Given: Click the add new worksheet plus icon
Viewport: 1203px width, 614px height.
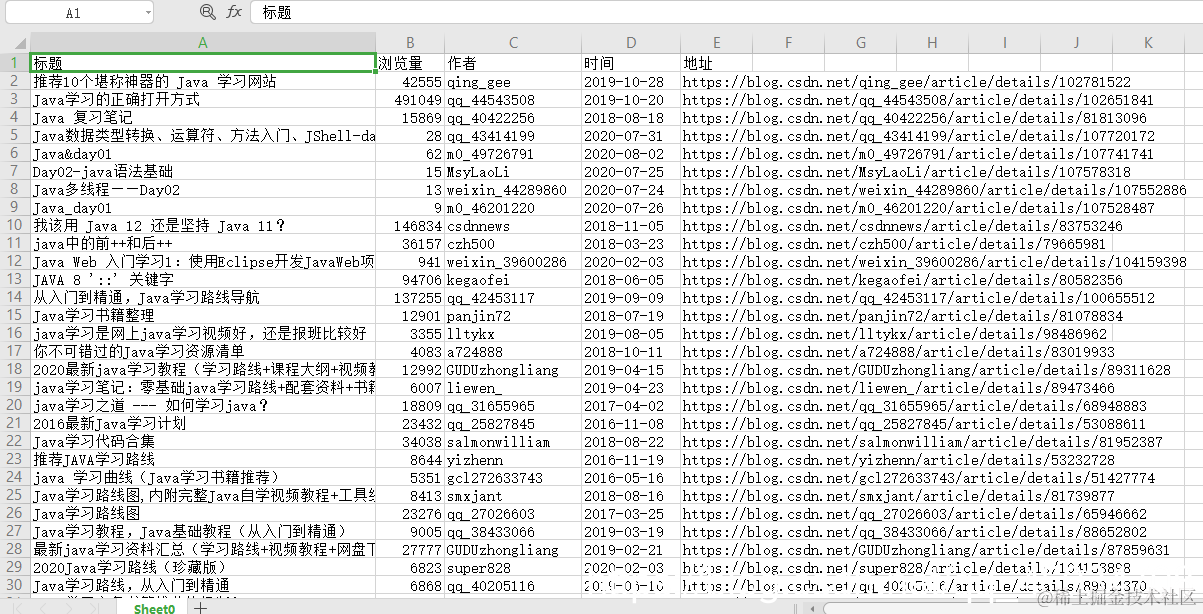Looking at the screenshot, I should click(198, 607).
